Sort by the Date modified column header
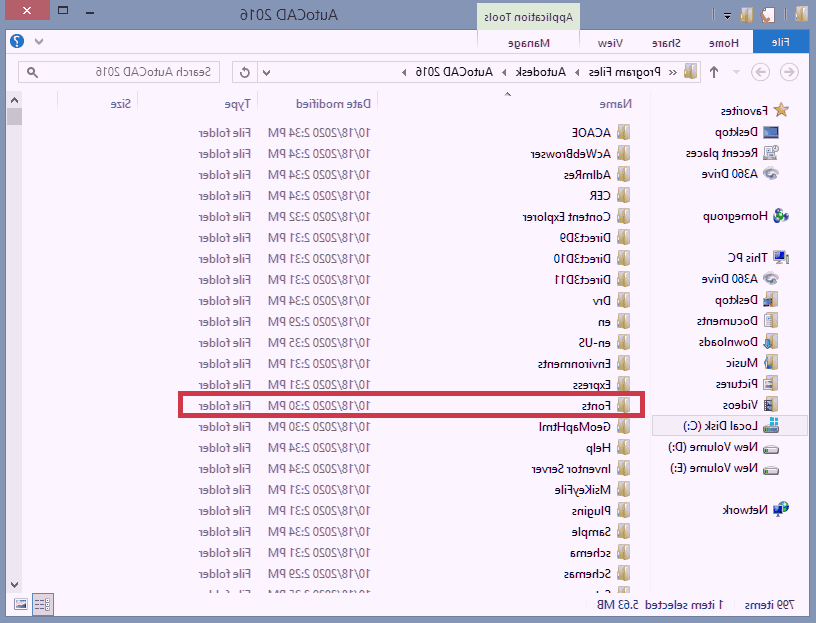The height and width of the screenshot is (623, 816). pyautogui.click(x=333, y=104)
